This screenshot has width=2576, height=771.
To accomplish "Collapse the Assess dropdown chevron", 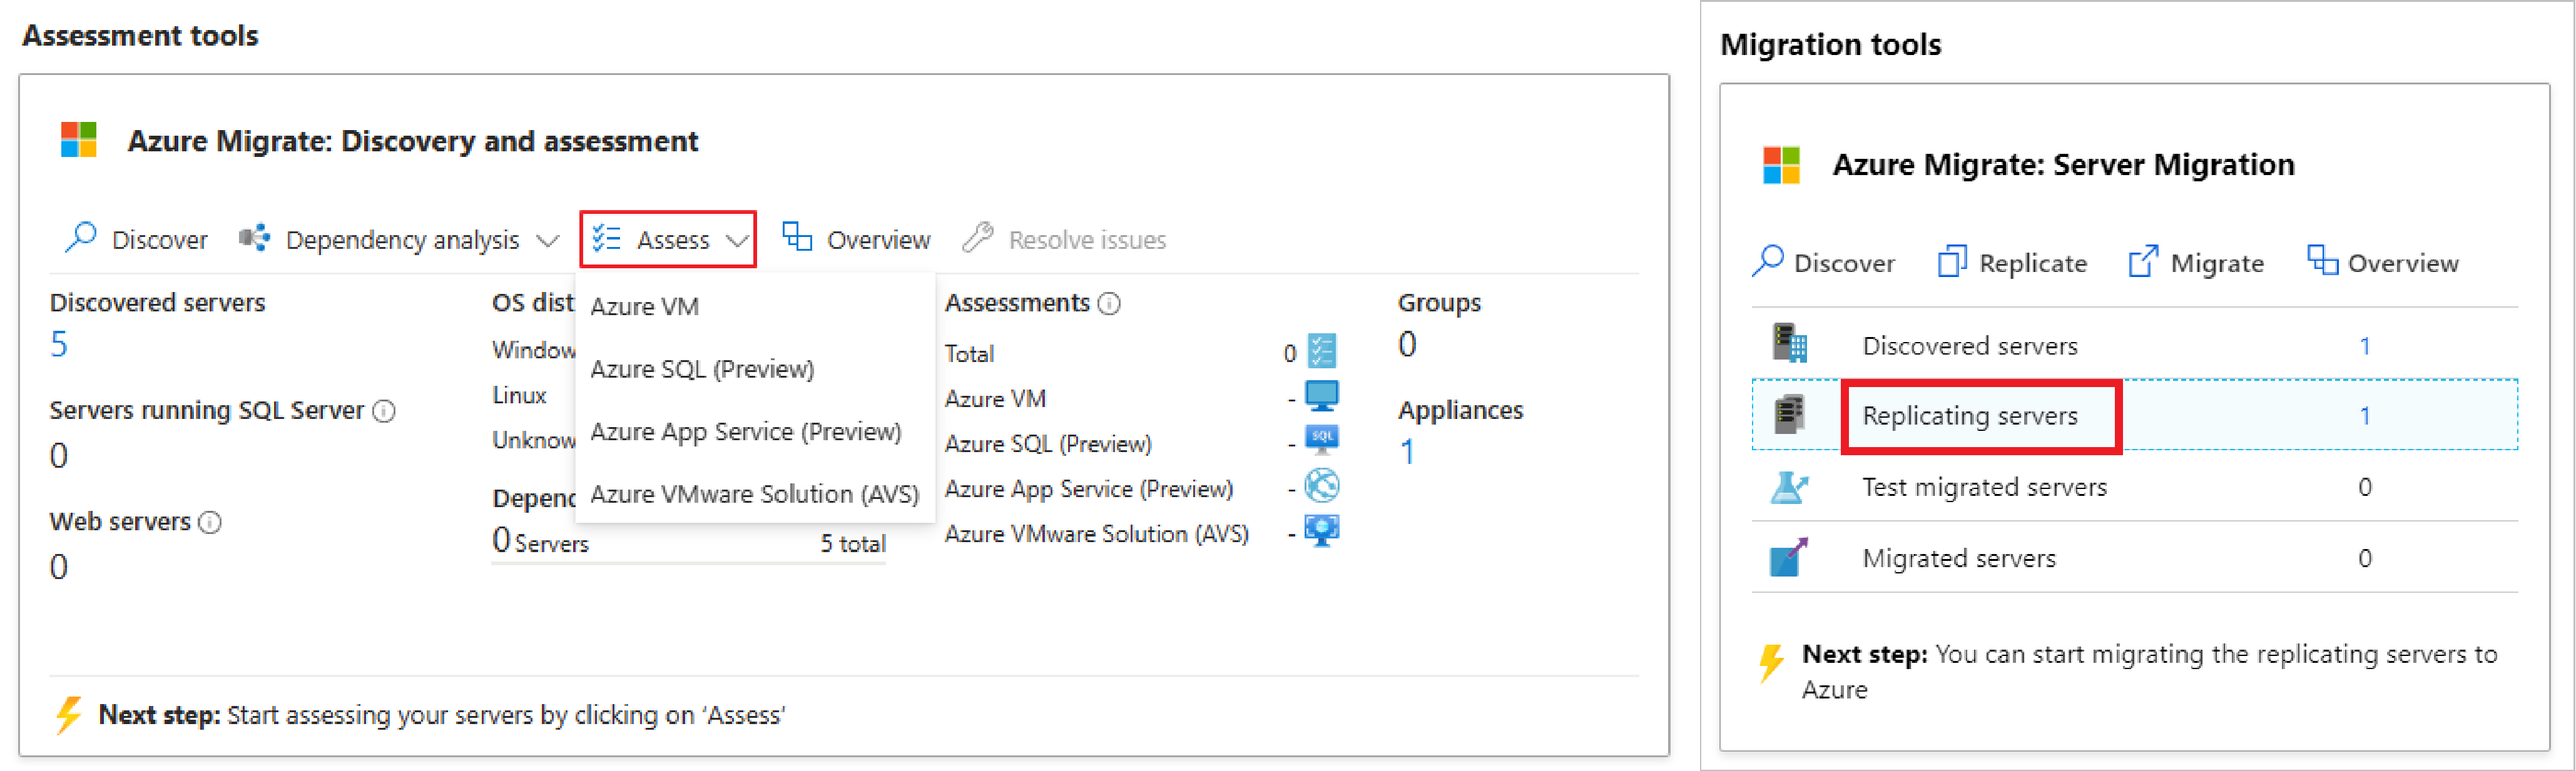I will [x=737, y=240].
